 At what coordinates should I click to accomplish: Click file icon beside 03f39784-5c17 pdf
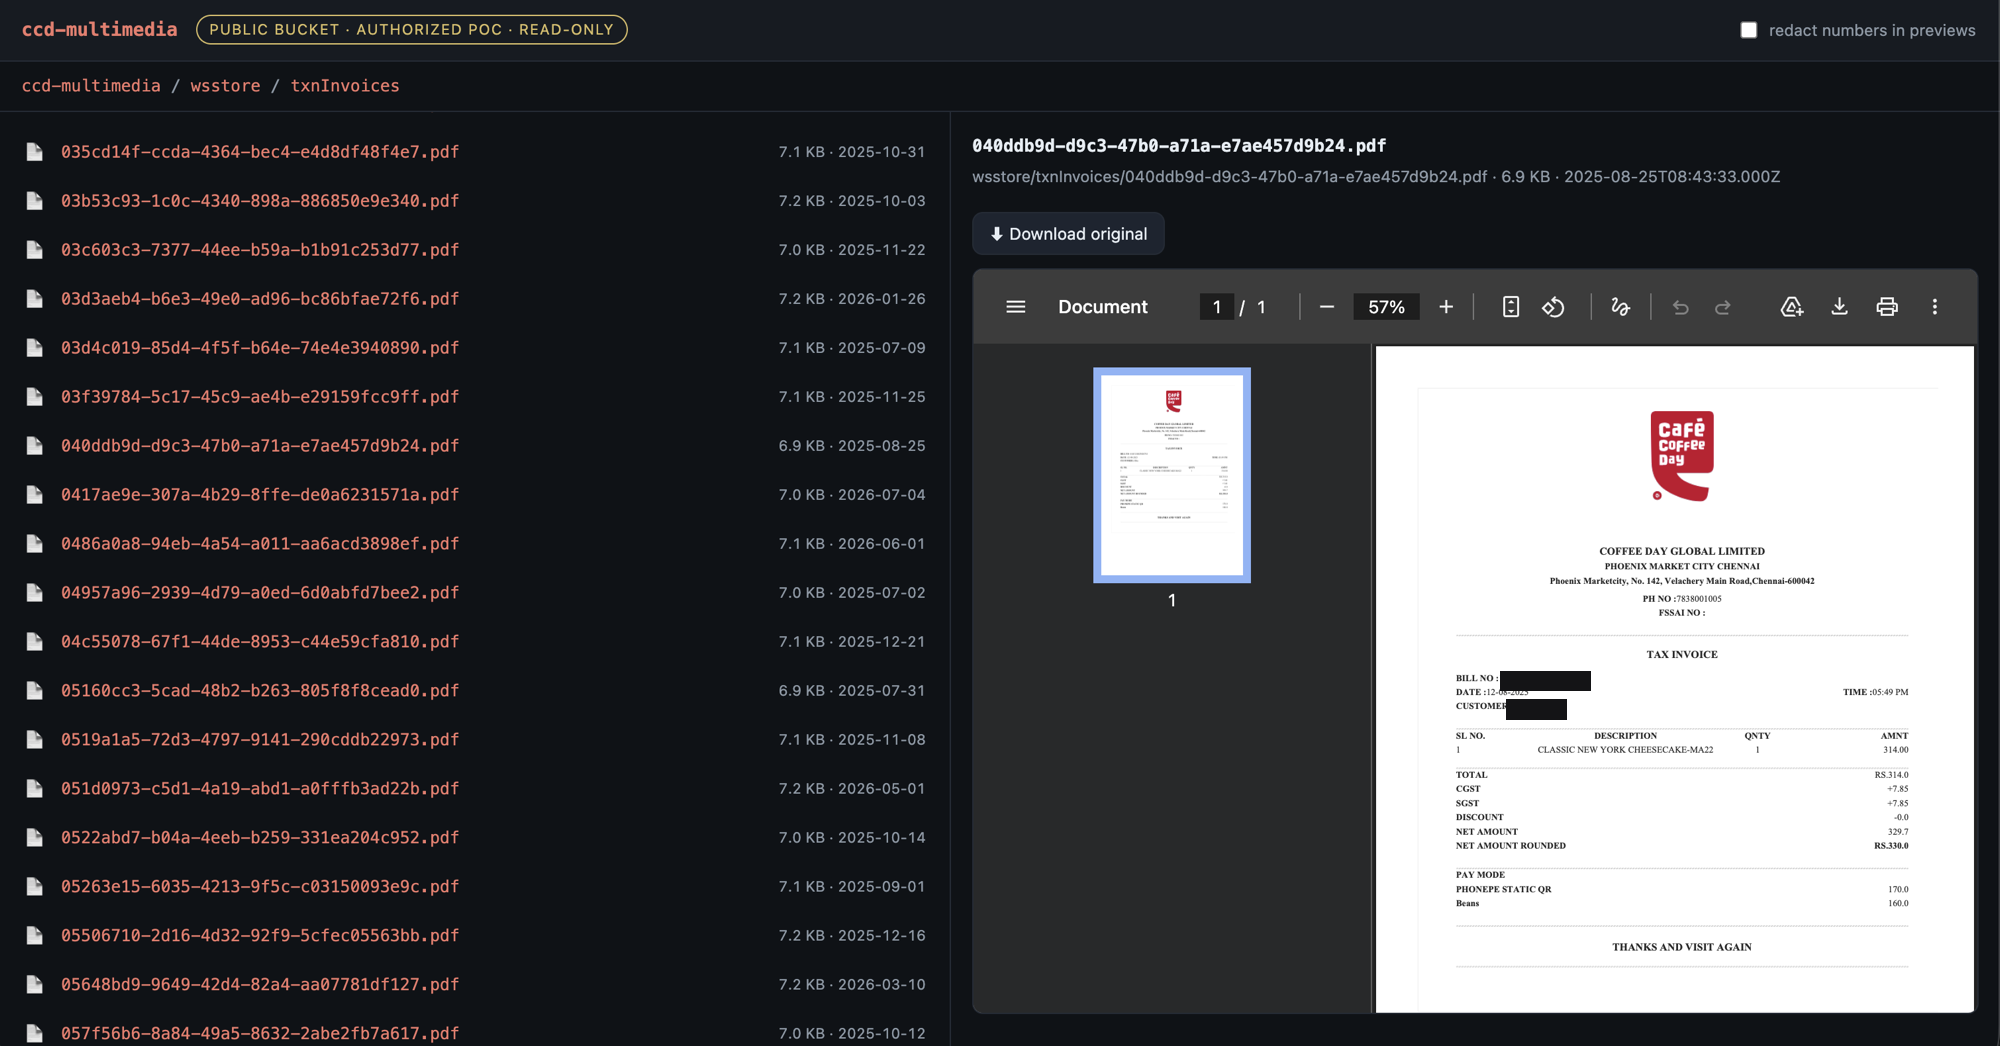point(34,397)
